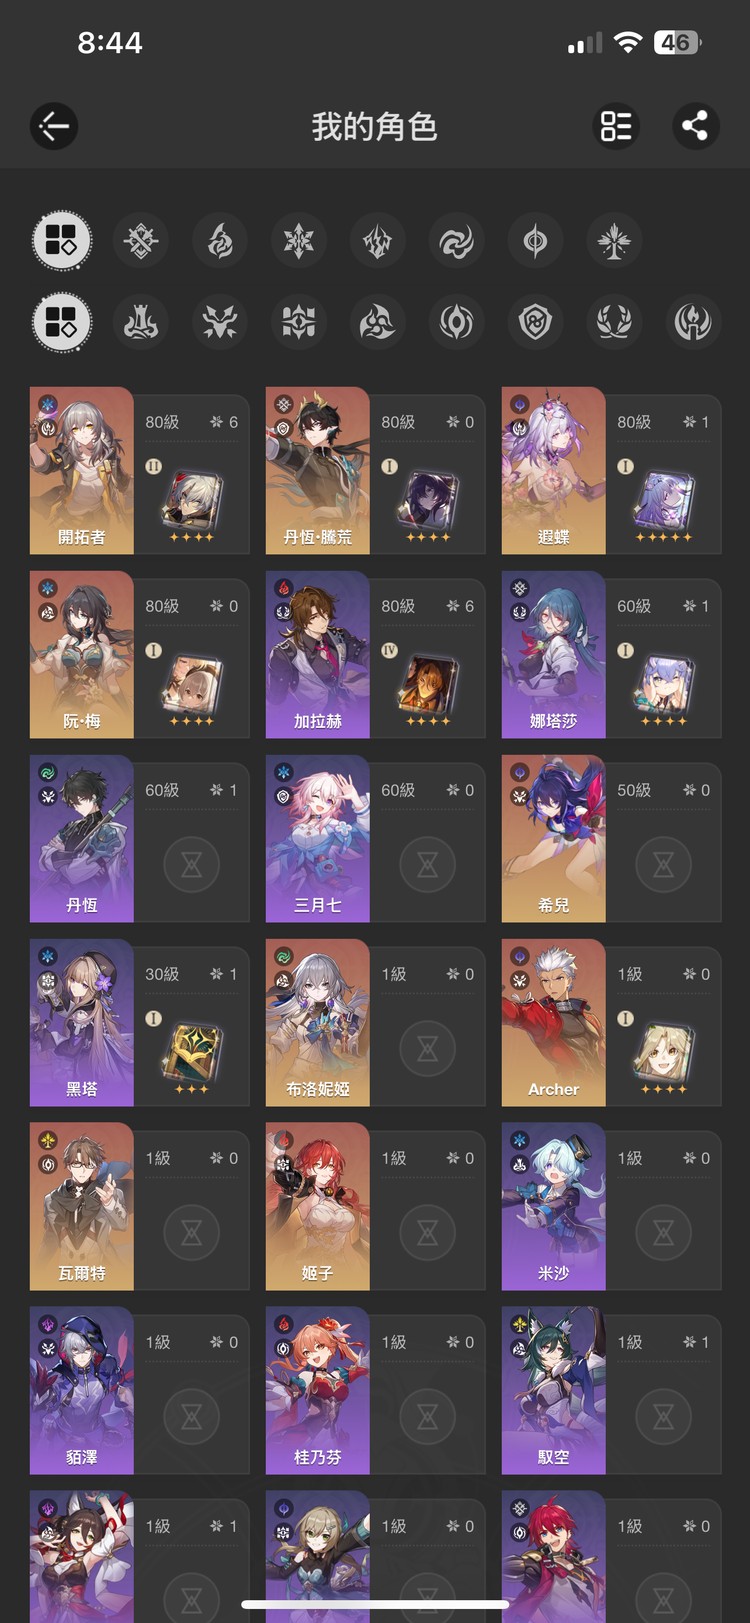The height and width of the screenshot is (1623, 750).
Task: Open 三月七 character card
Action: click(376, 838)
